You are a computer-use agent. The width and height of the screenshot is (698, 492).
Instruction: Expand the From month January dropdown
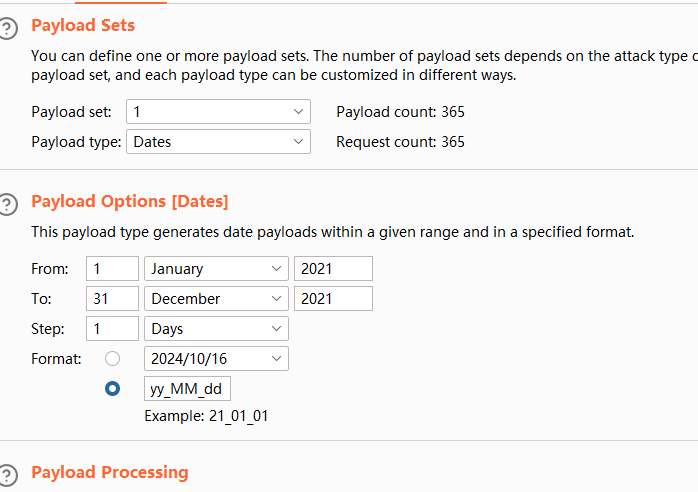point(217,269)
